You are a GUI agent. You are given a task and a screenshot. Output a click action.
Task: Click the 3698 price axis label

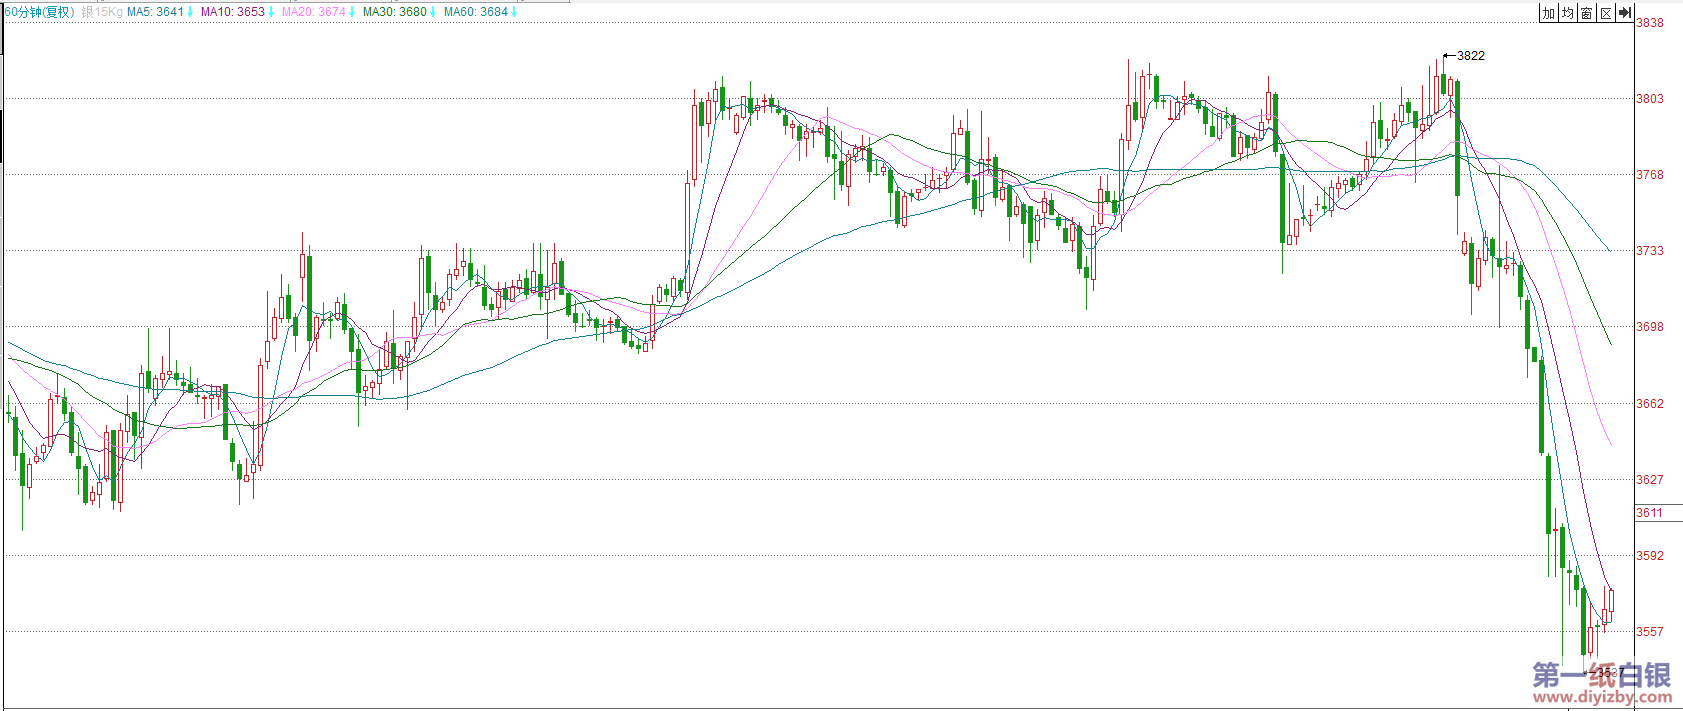tap(1650, 327)
